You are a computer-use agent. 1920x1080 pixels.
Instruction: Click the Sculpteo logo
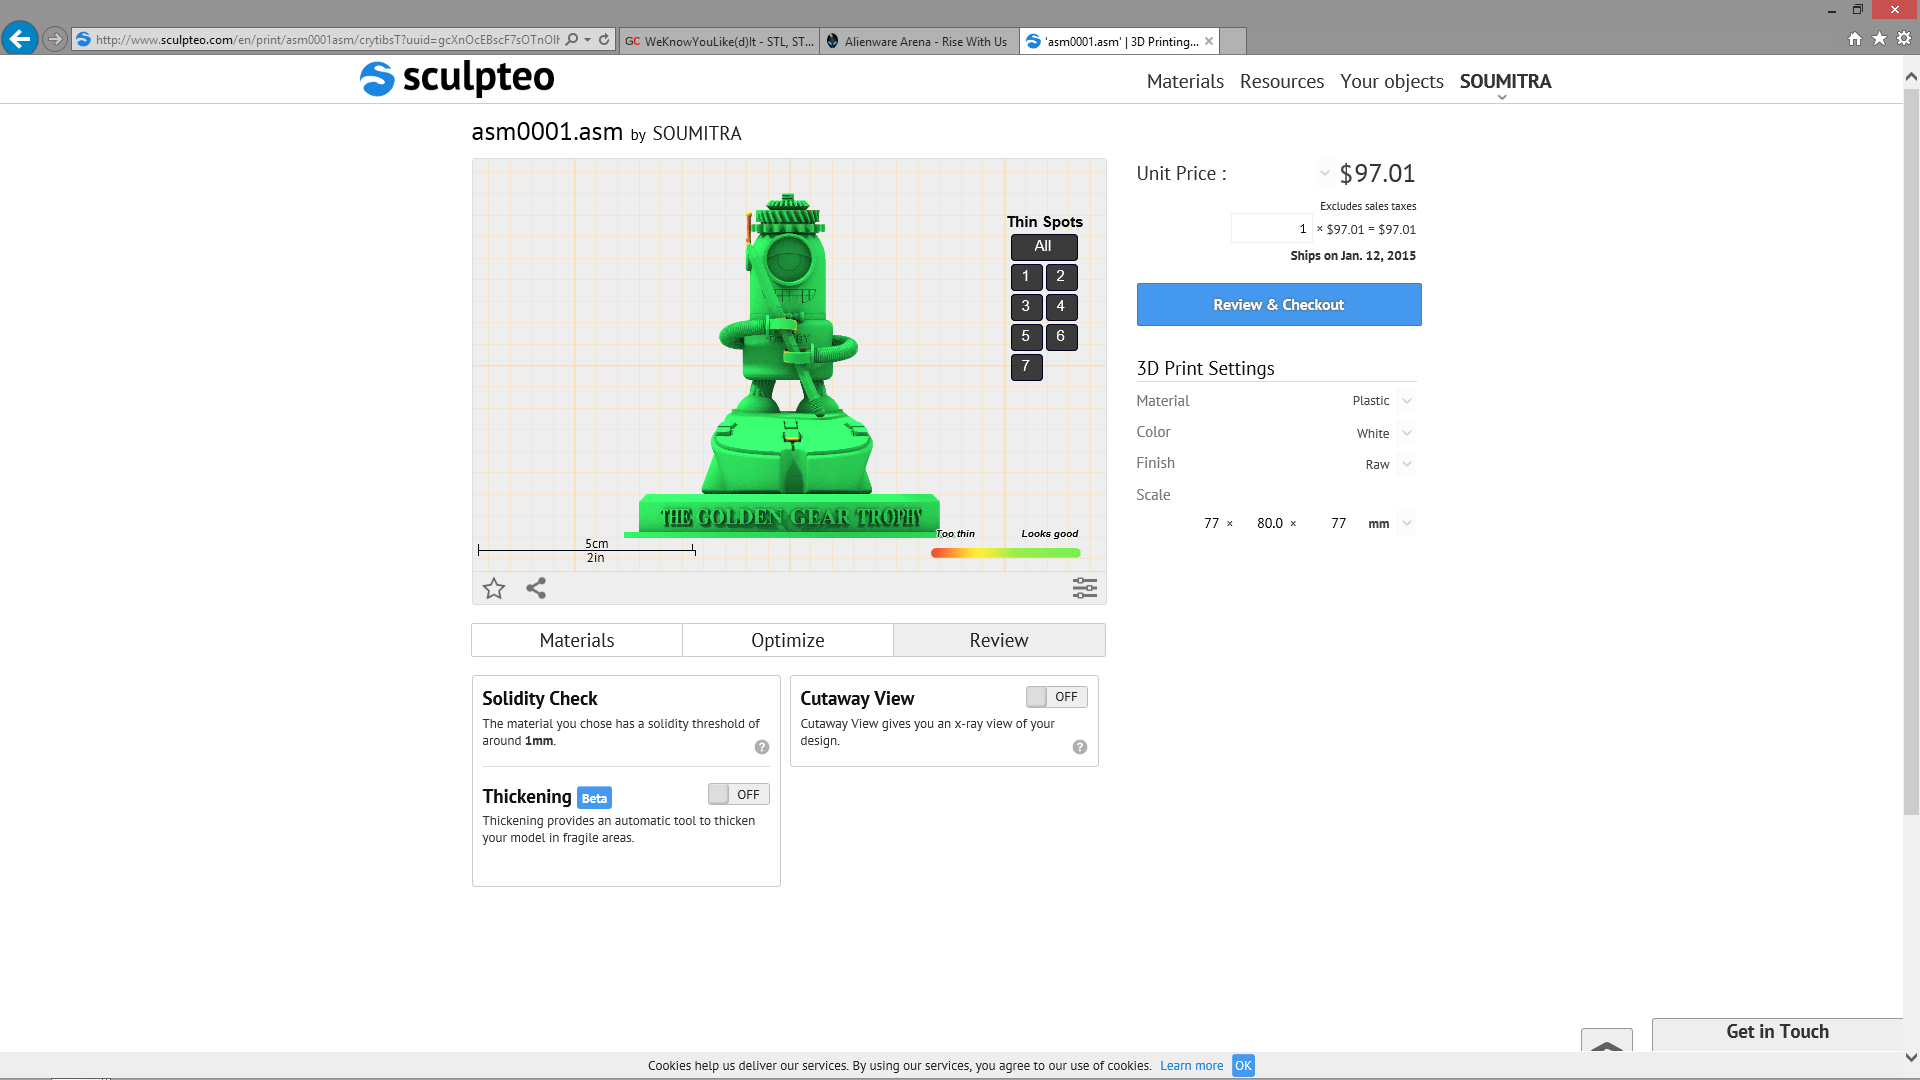coord(457,78)
